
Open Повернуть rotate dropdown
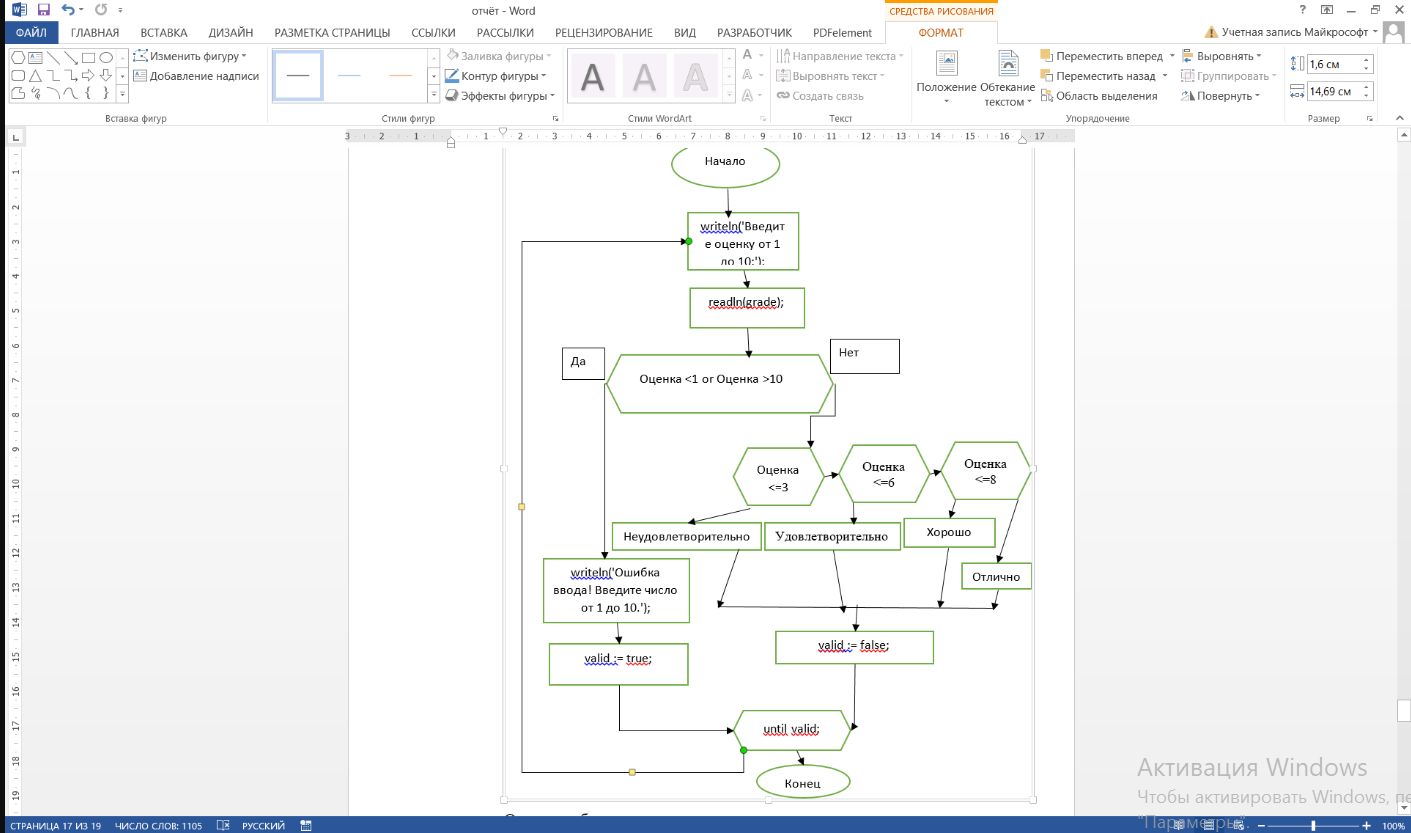point(1220,96)
